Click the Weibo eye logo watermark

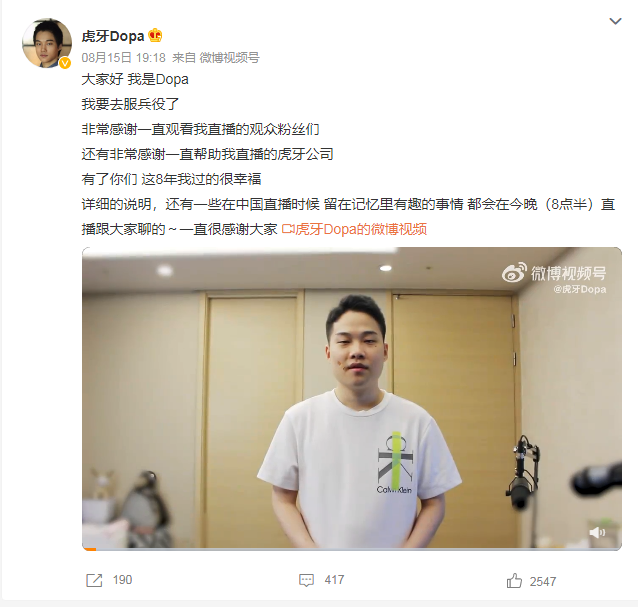point(514,273)
